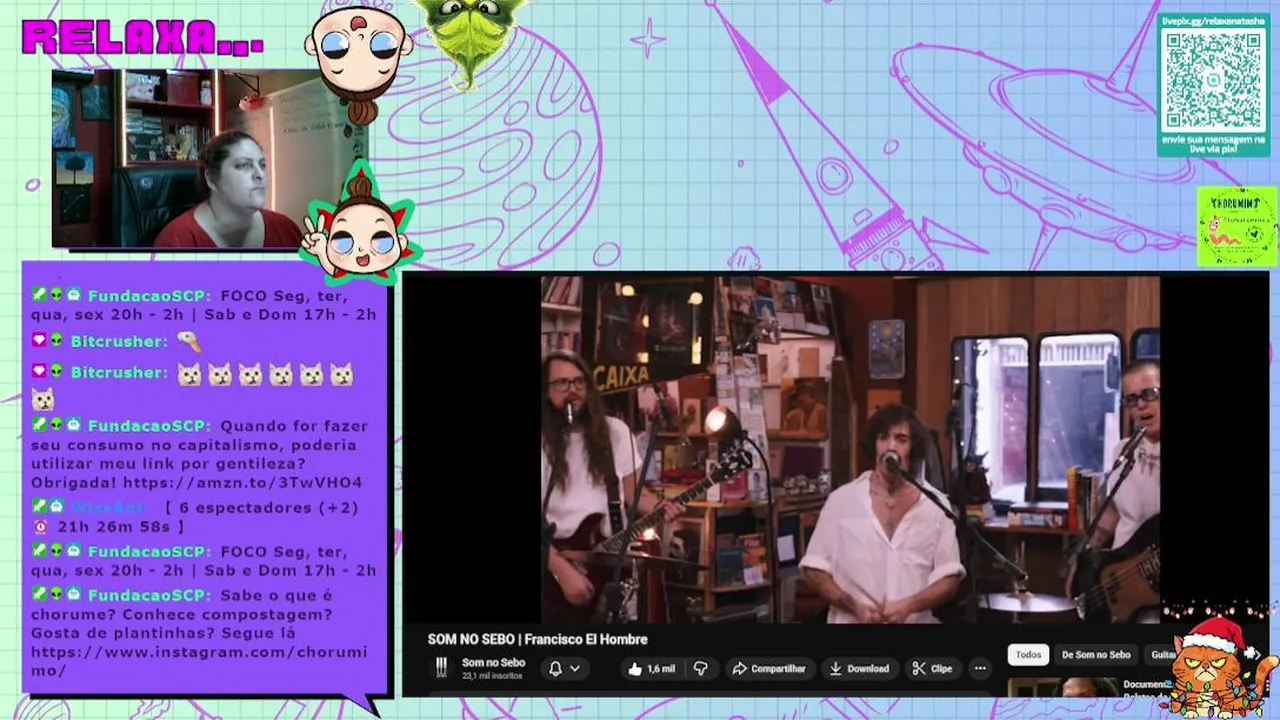Click the webcam feed of the streamer
This screenshot has height=720, width=1280.
point(210,159)
